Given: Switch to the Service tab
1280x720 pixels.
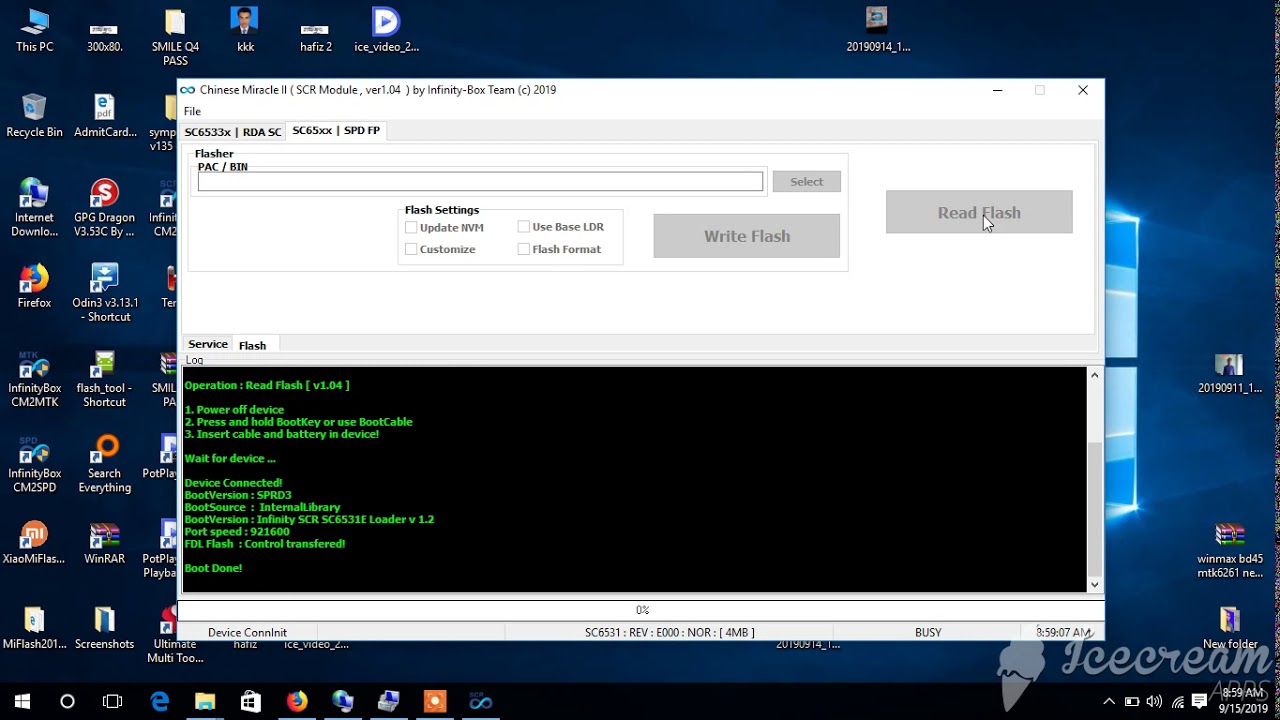Looking at the screenshot, I should [208, 344].
